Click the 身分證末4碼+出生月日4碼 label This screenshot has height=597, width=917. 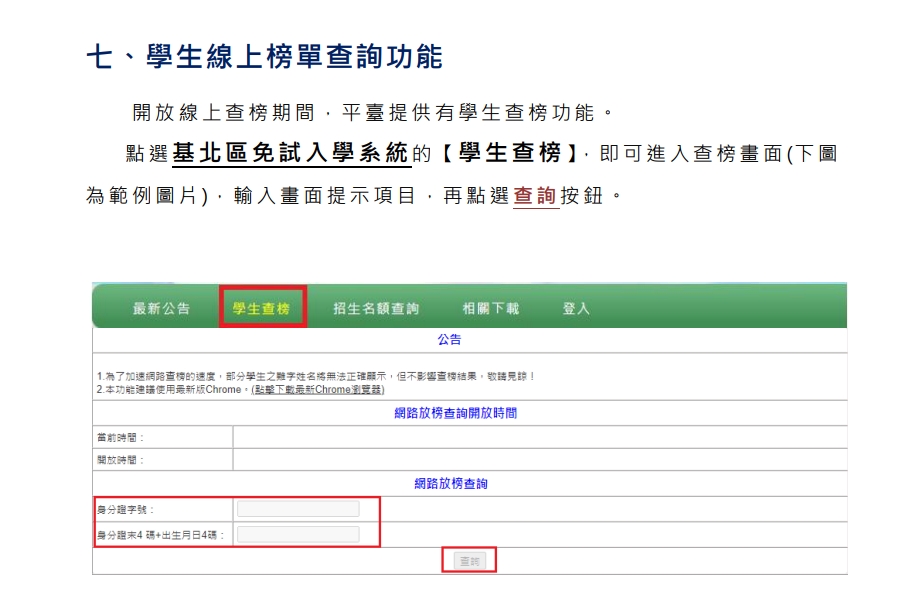coord(161,535)
